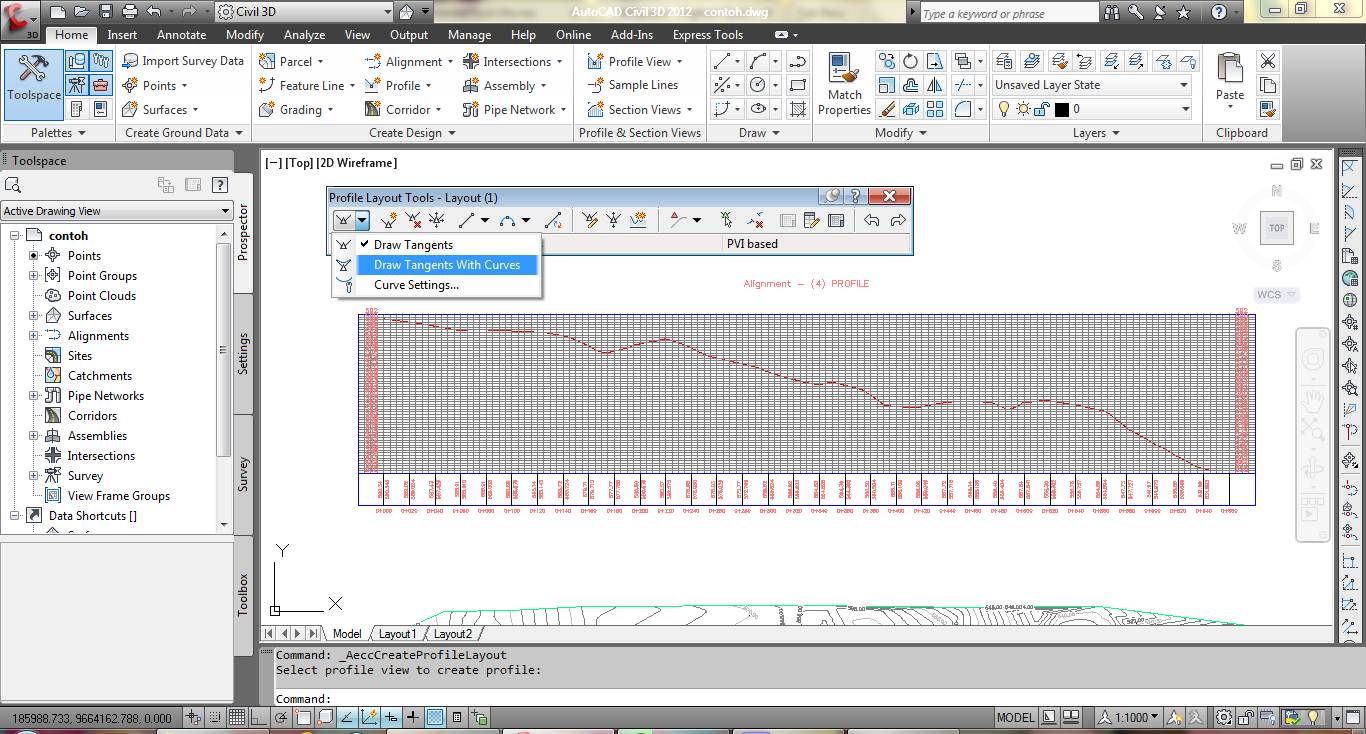Open Profile Grid View icon in layout toolbar
This screenshot has height=734, width=1366.
[836, 220]
